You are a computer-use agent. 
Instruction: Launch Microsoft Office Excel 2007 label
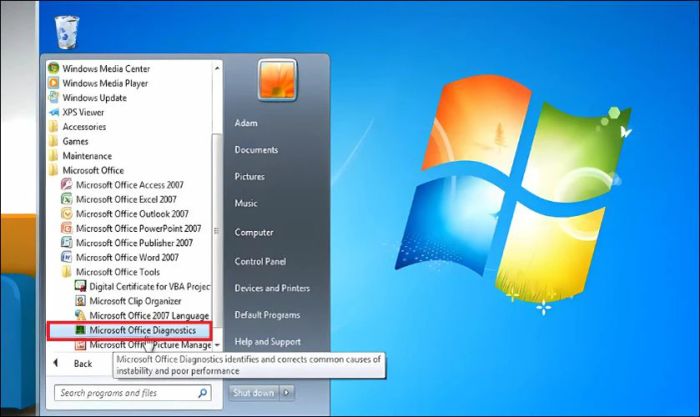[126, 199]
